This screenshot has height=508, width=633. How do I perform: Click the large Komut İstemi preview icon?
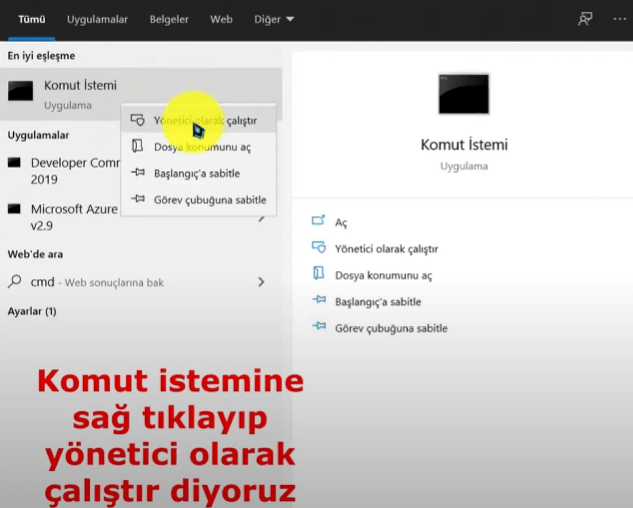coord(464,94)
